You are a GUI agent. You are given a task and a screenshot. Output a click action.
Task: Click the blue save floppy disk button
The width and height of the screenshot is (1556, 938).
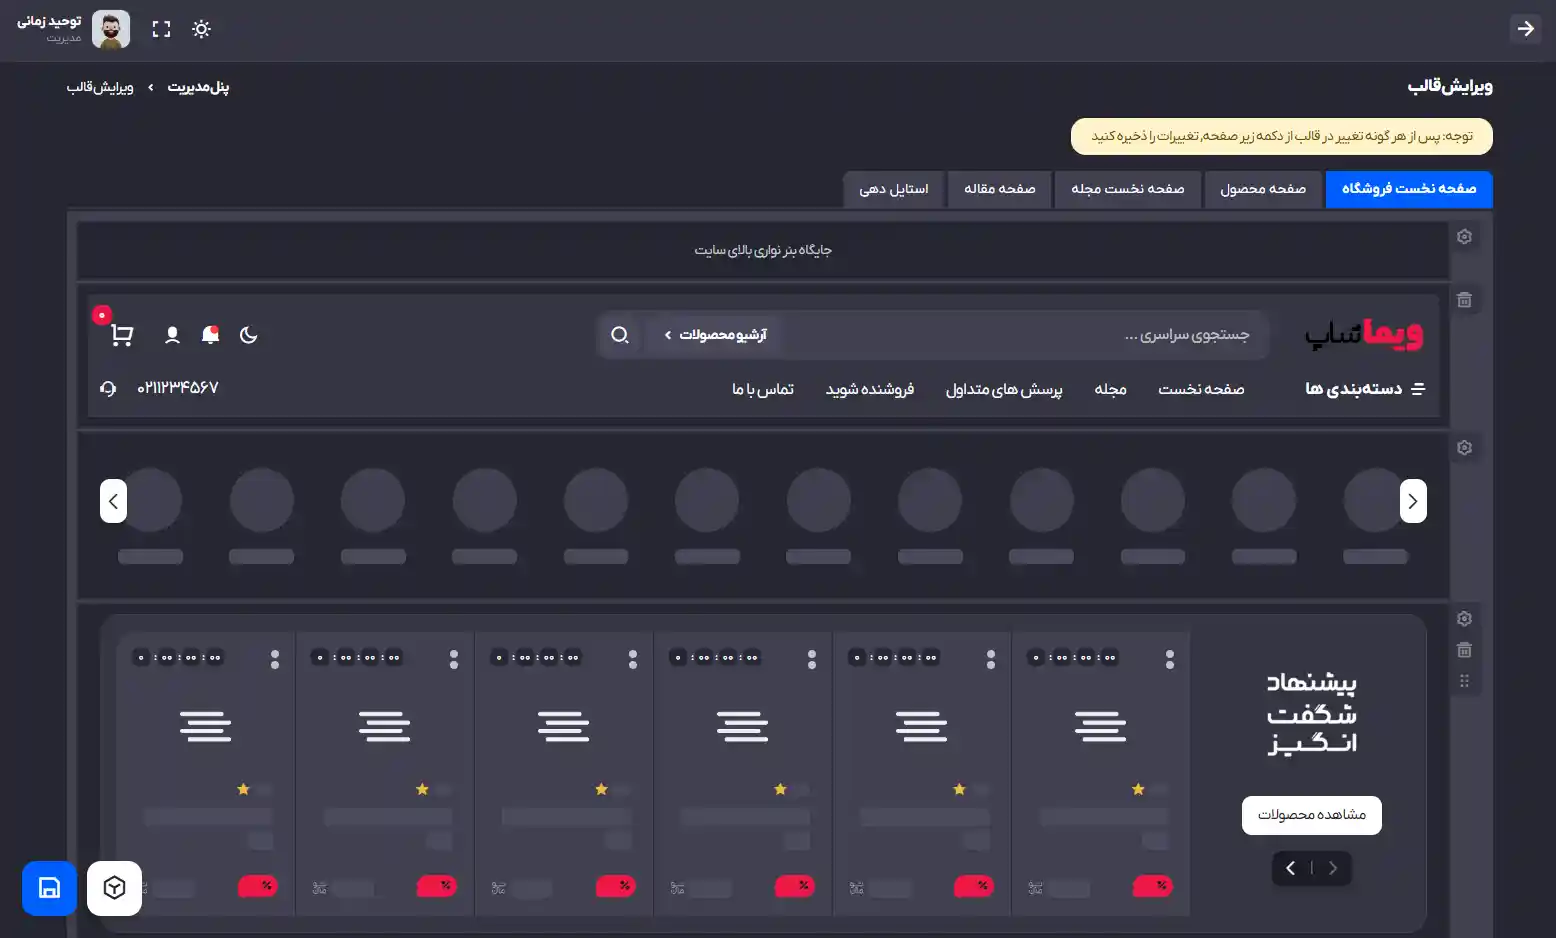point(49,888)
